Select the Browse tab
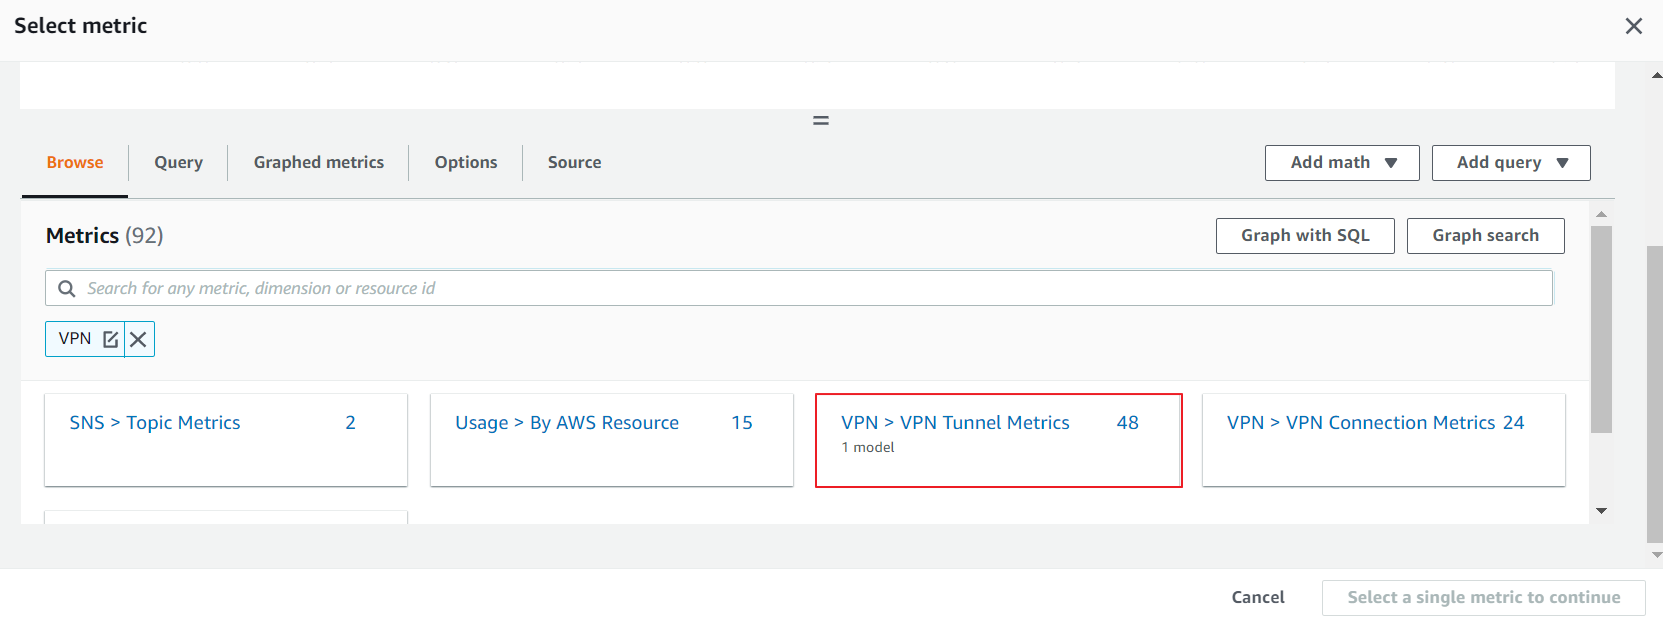Viewport: 1663px width, 623px height. [x=75, y=162]
